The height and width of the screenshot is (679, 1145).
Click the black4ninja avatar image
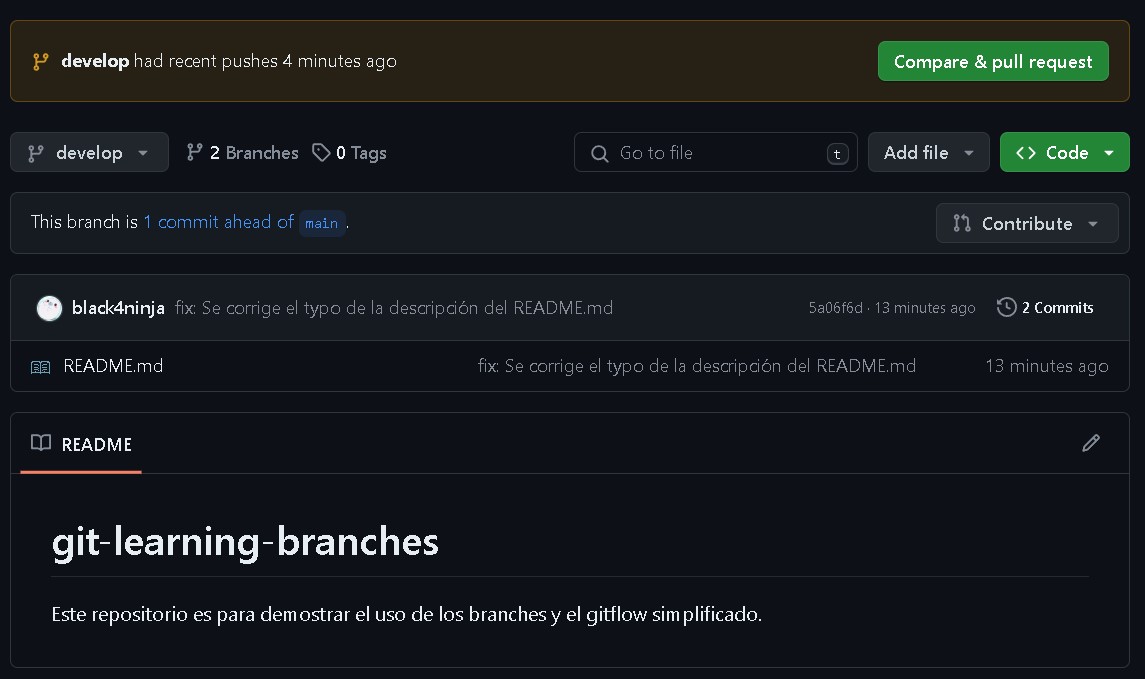pos(49,308)
